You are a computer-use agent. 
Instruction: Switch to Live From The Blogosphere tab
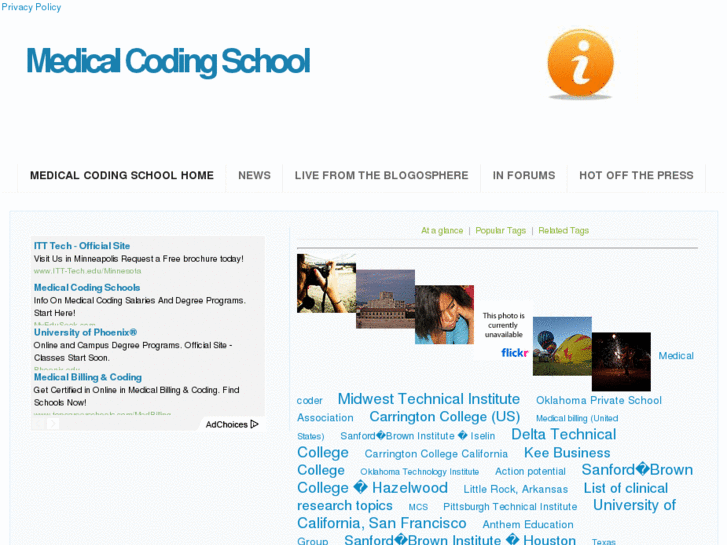[x=381, y=175]
